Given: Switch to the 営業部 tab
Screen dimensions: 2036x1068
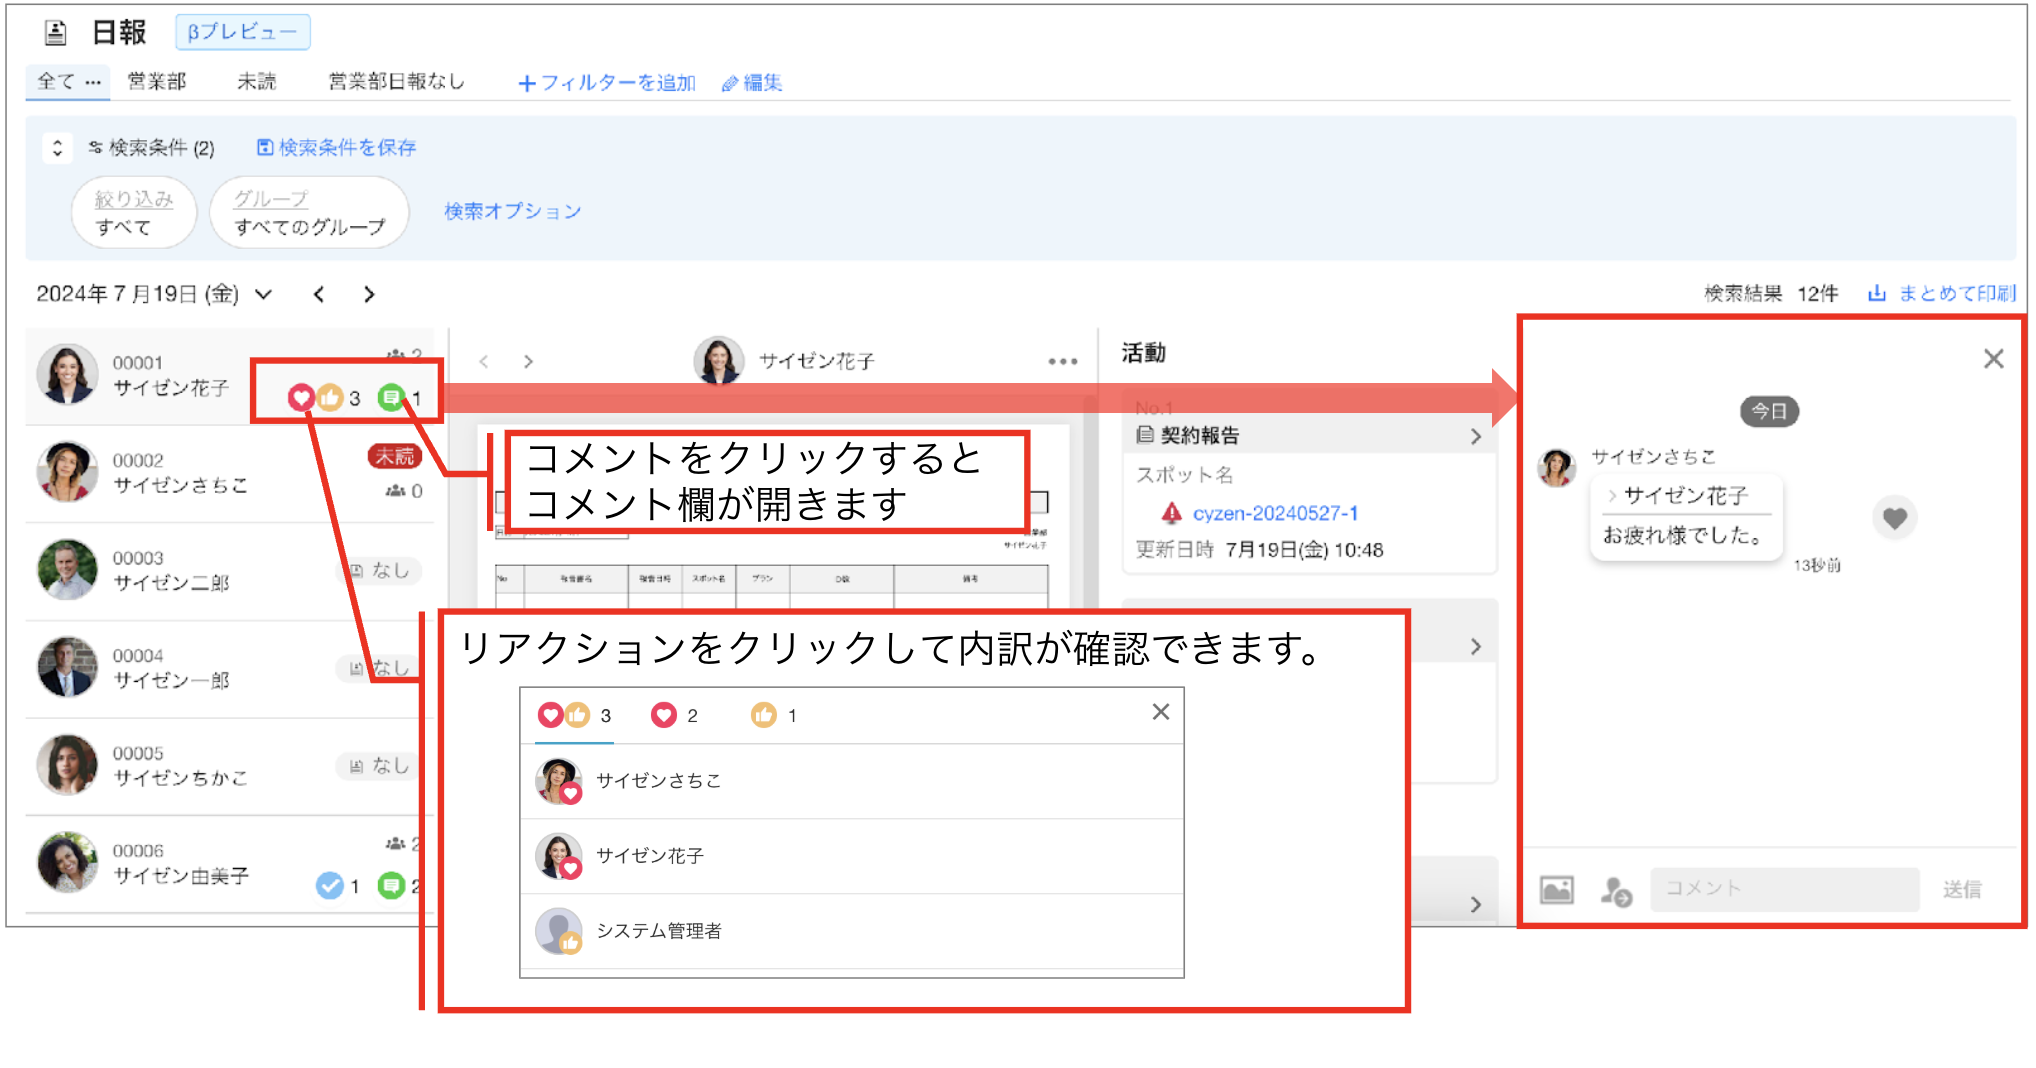Looking at the screenshot, I should point(157,82).
